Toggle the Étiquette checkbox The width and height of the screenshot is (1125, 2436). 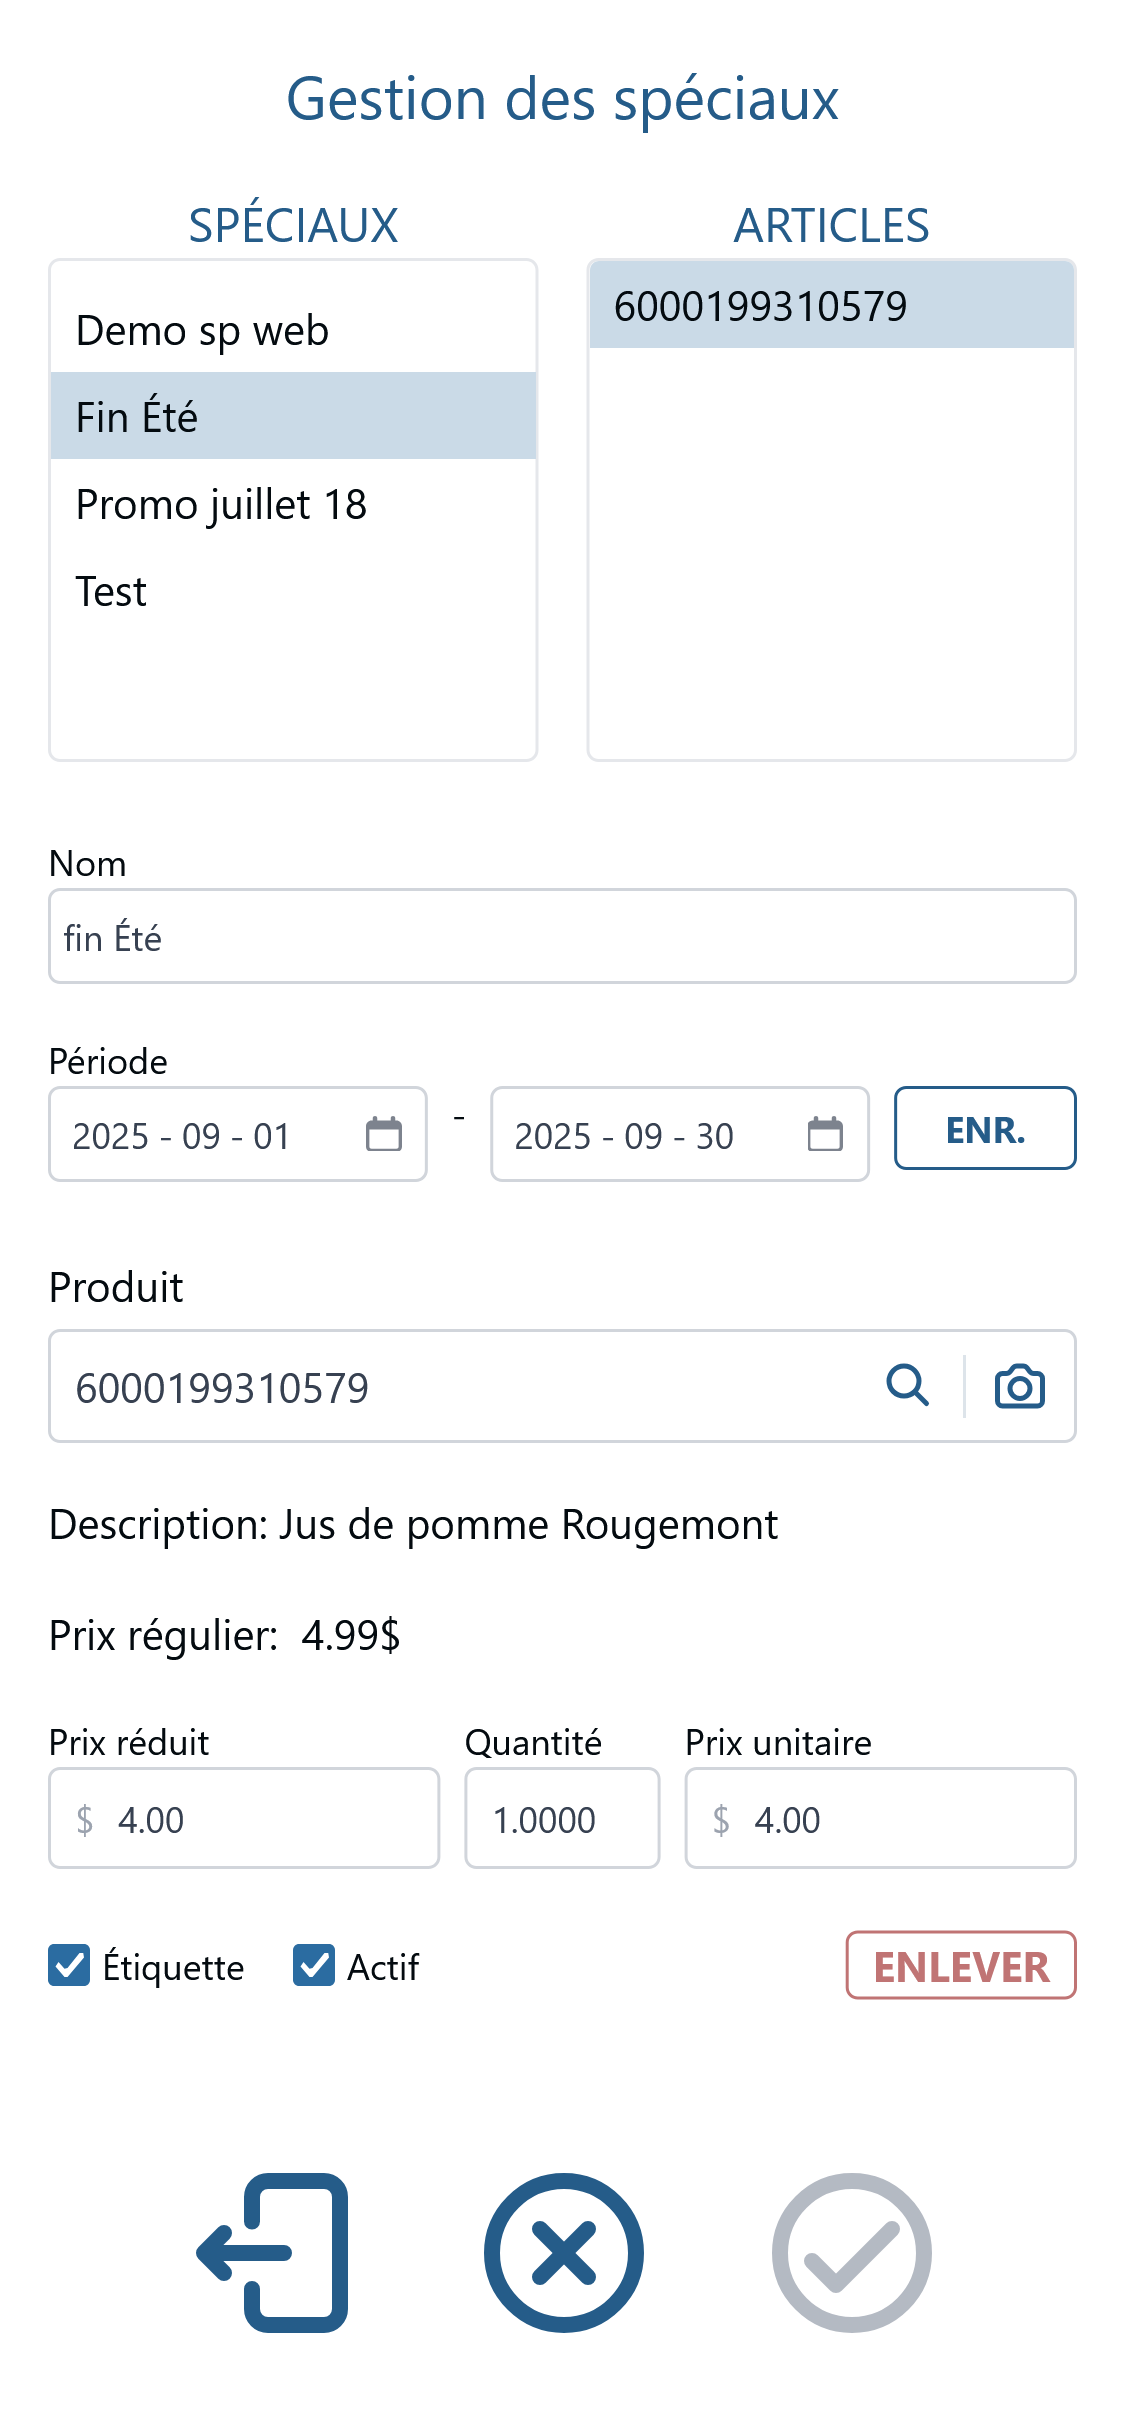click(x=69, y=1965)
